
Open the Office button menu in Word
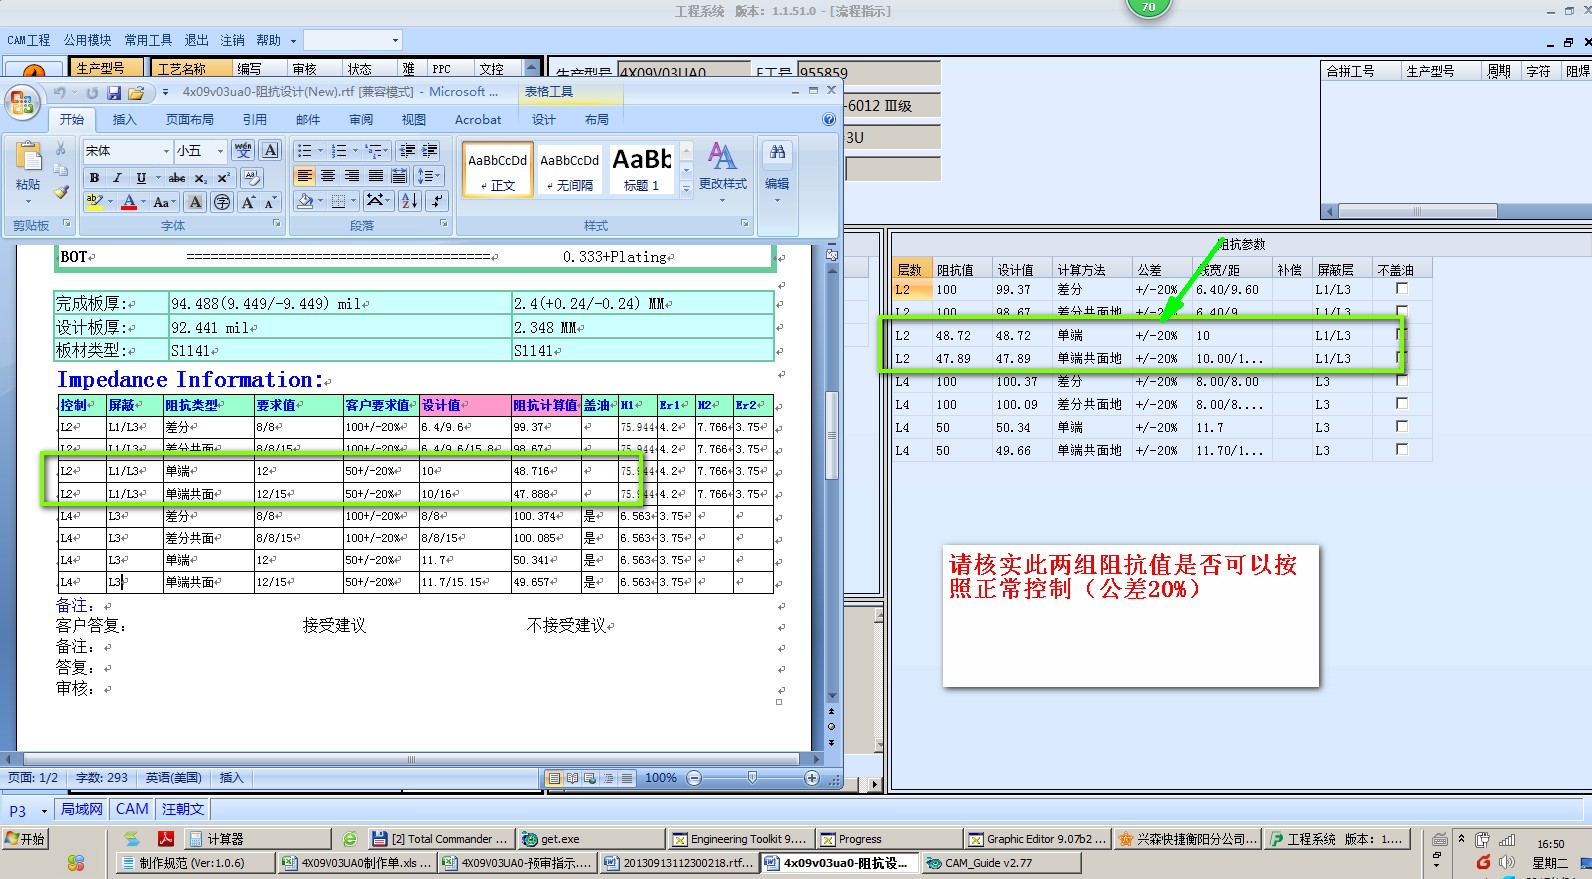click(x=22, y=102)
